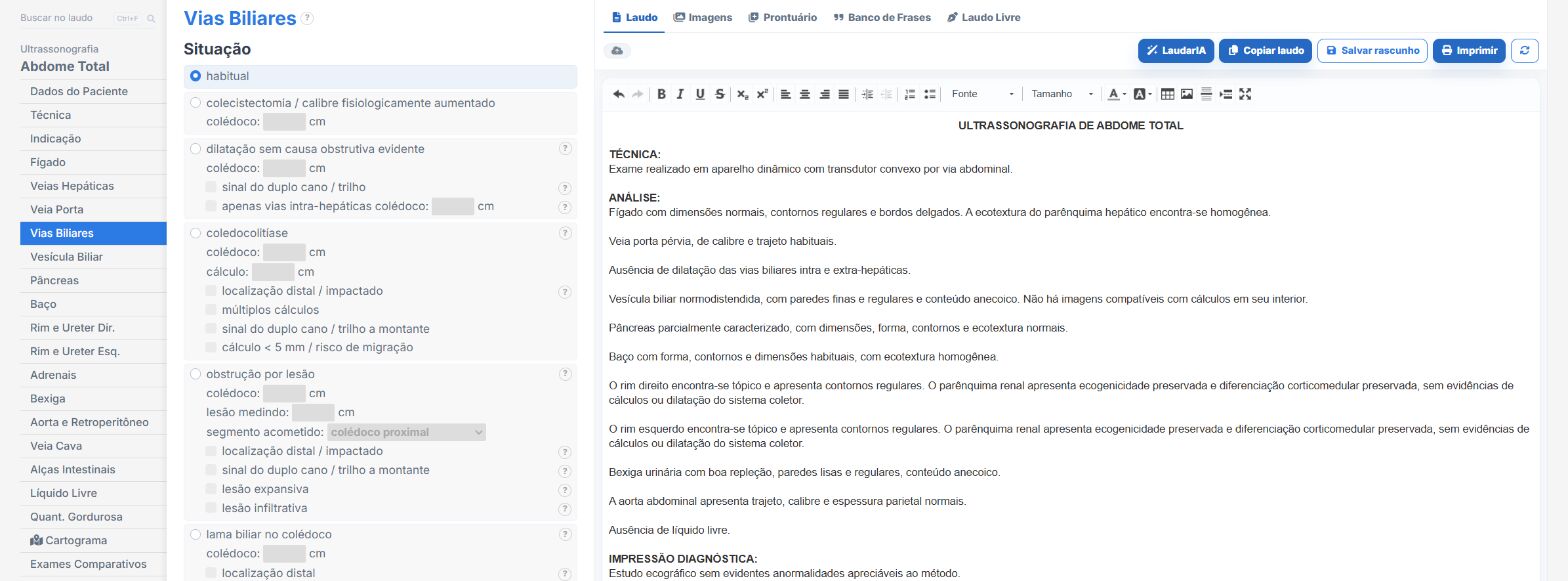Click the lesão medindo cm input field
This screenshot has width=1568, height=581.
313,412
